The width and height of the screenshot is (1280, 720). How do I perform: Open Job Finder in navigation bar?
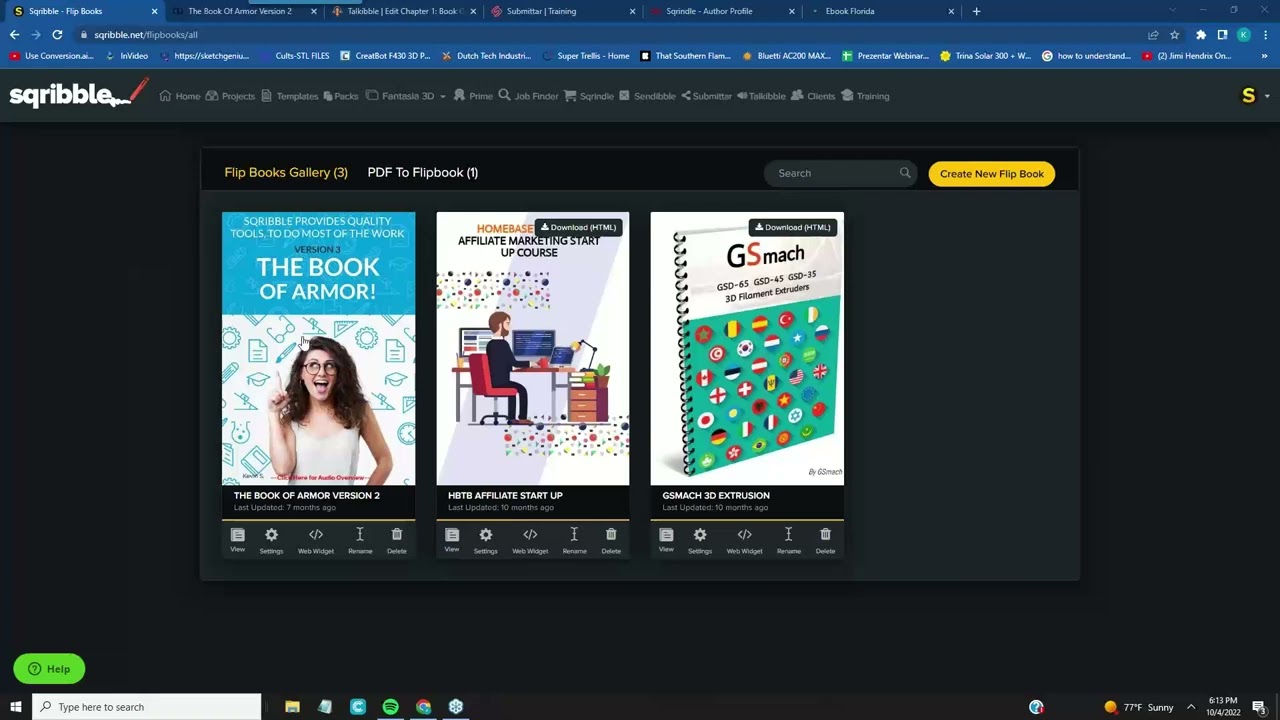coord(528,96)
